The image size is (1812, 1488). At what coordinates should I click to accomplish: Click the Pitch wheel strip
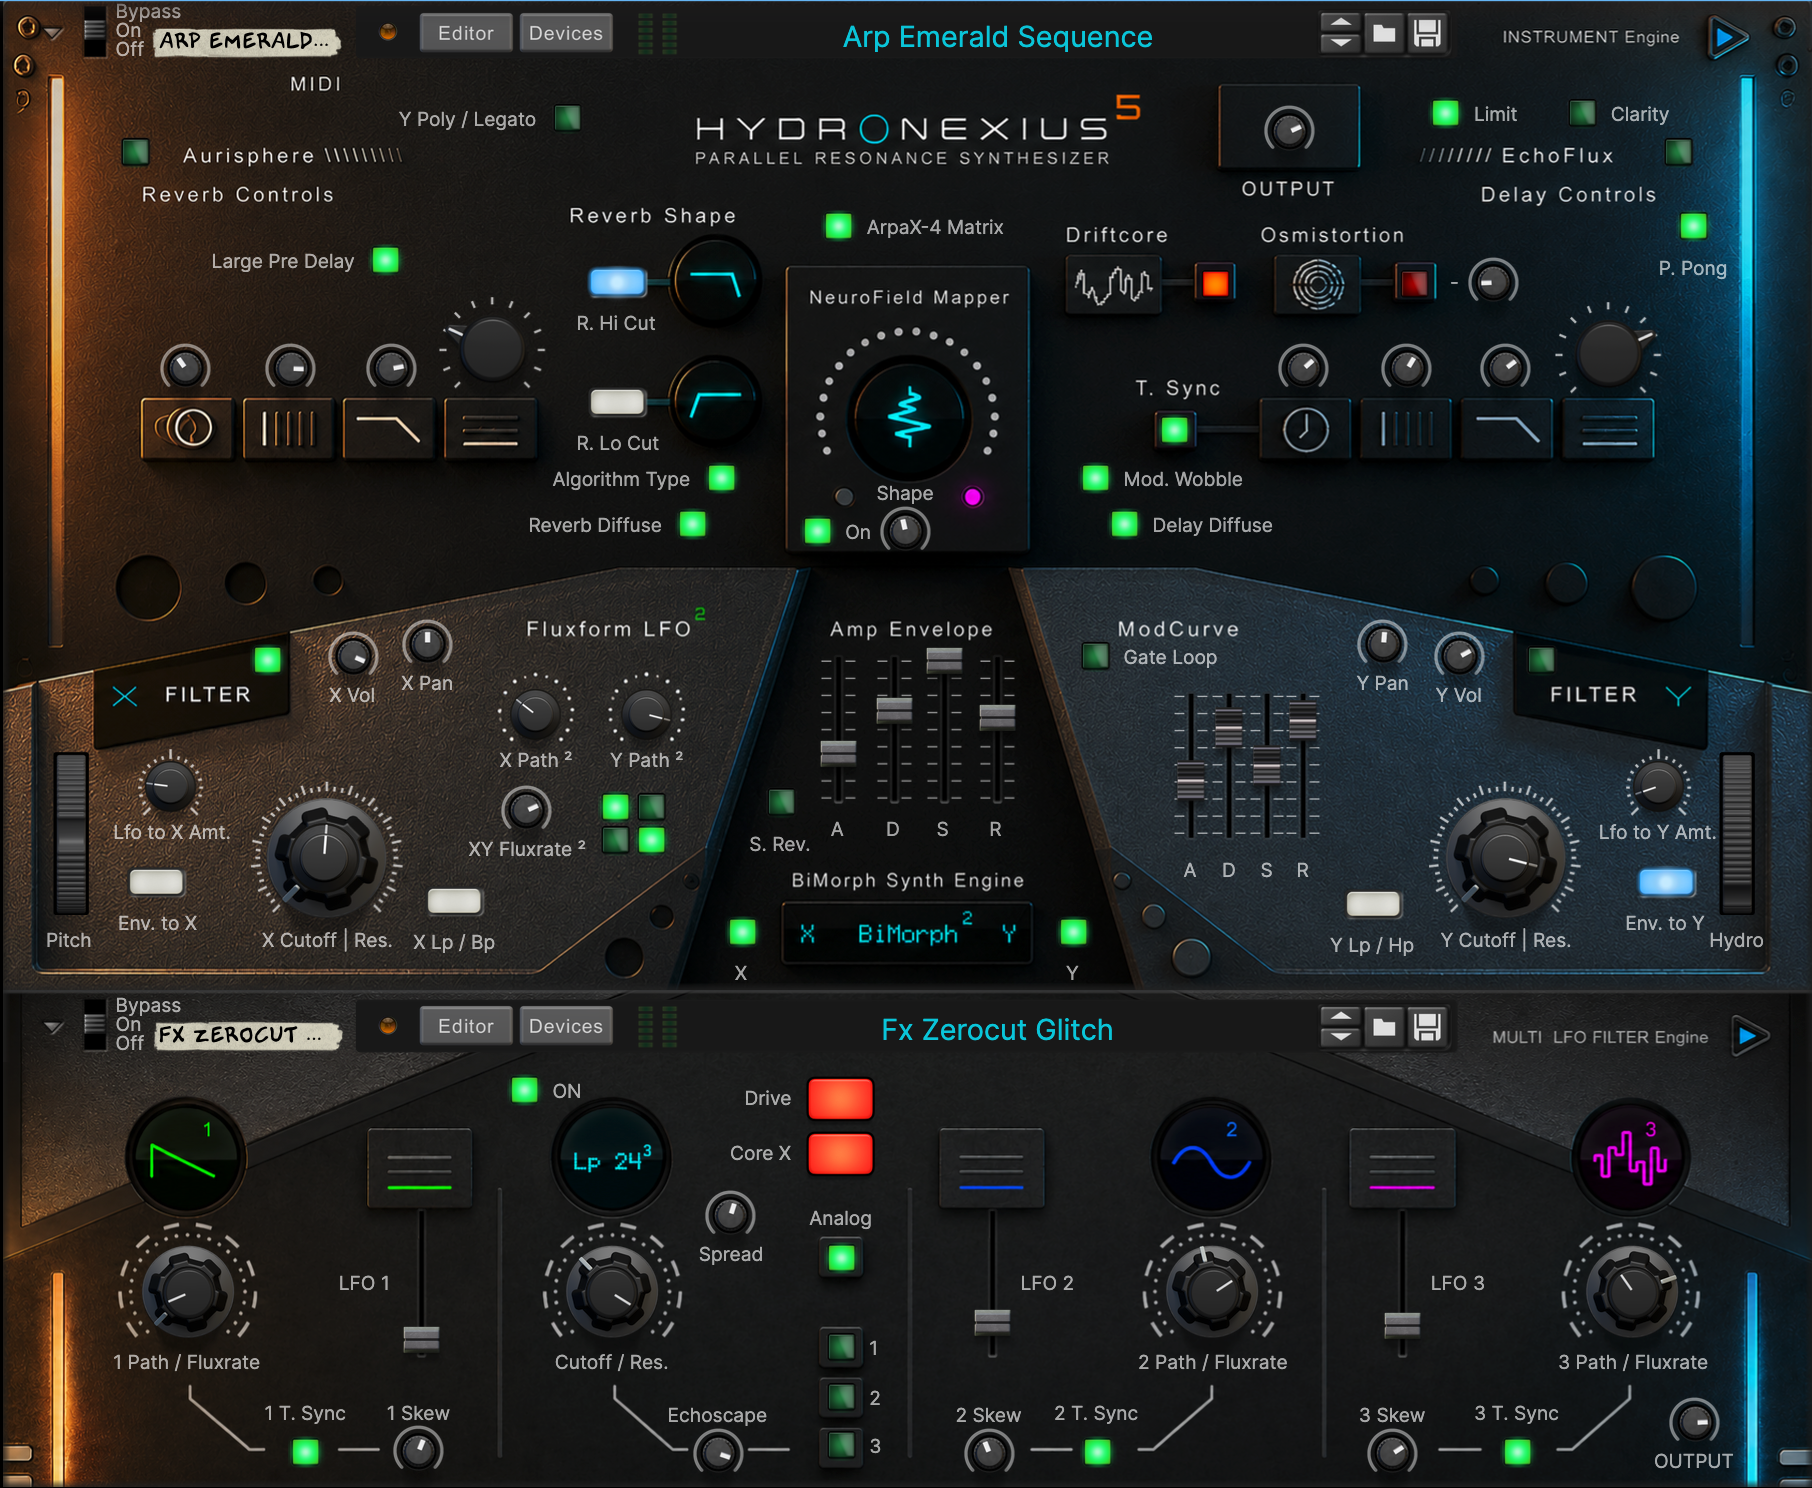coord(71,834)
